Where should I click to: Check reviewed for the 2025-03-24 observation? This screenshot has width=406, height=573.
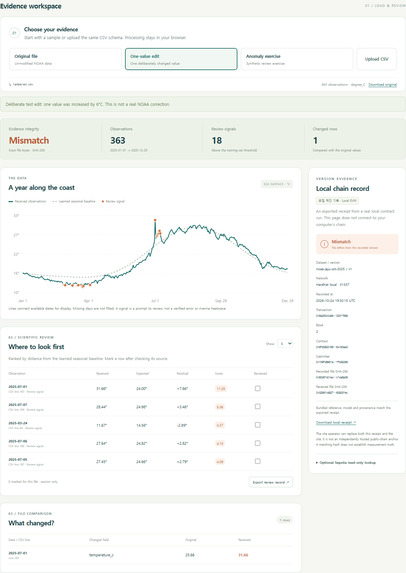[258, 425]
